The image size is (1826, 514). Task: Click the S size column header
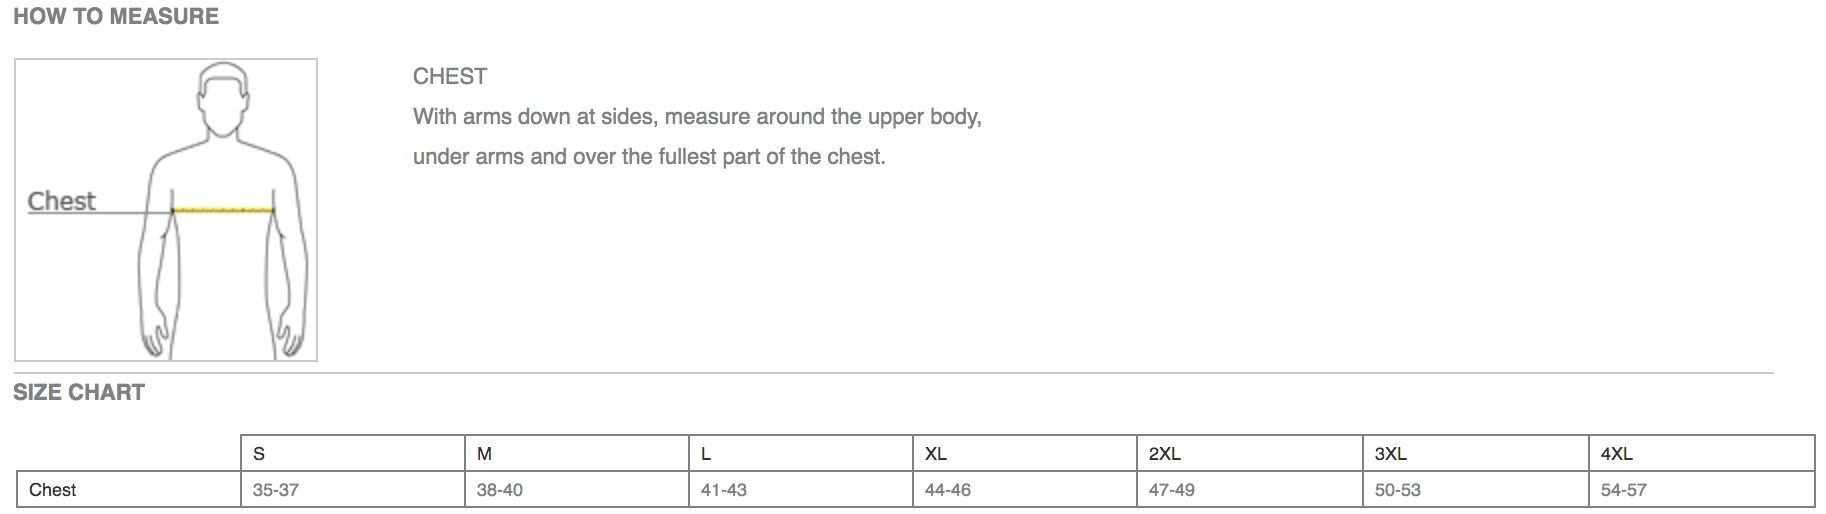point(353,453)
